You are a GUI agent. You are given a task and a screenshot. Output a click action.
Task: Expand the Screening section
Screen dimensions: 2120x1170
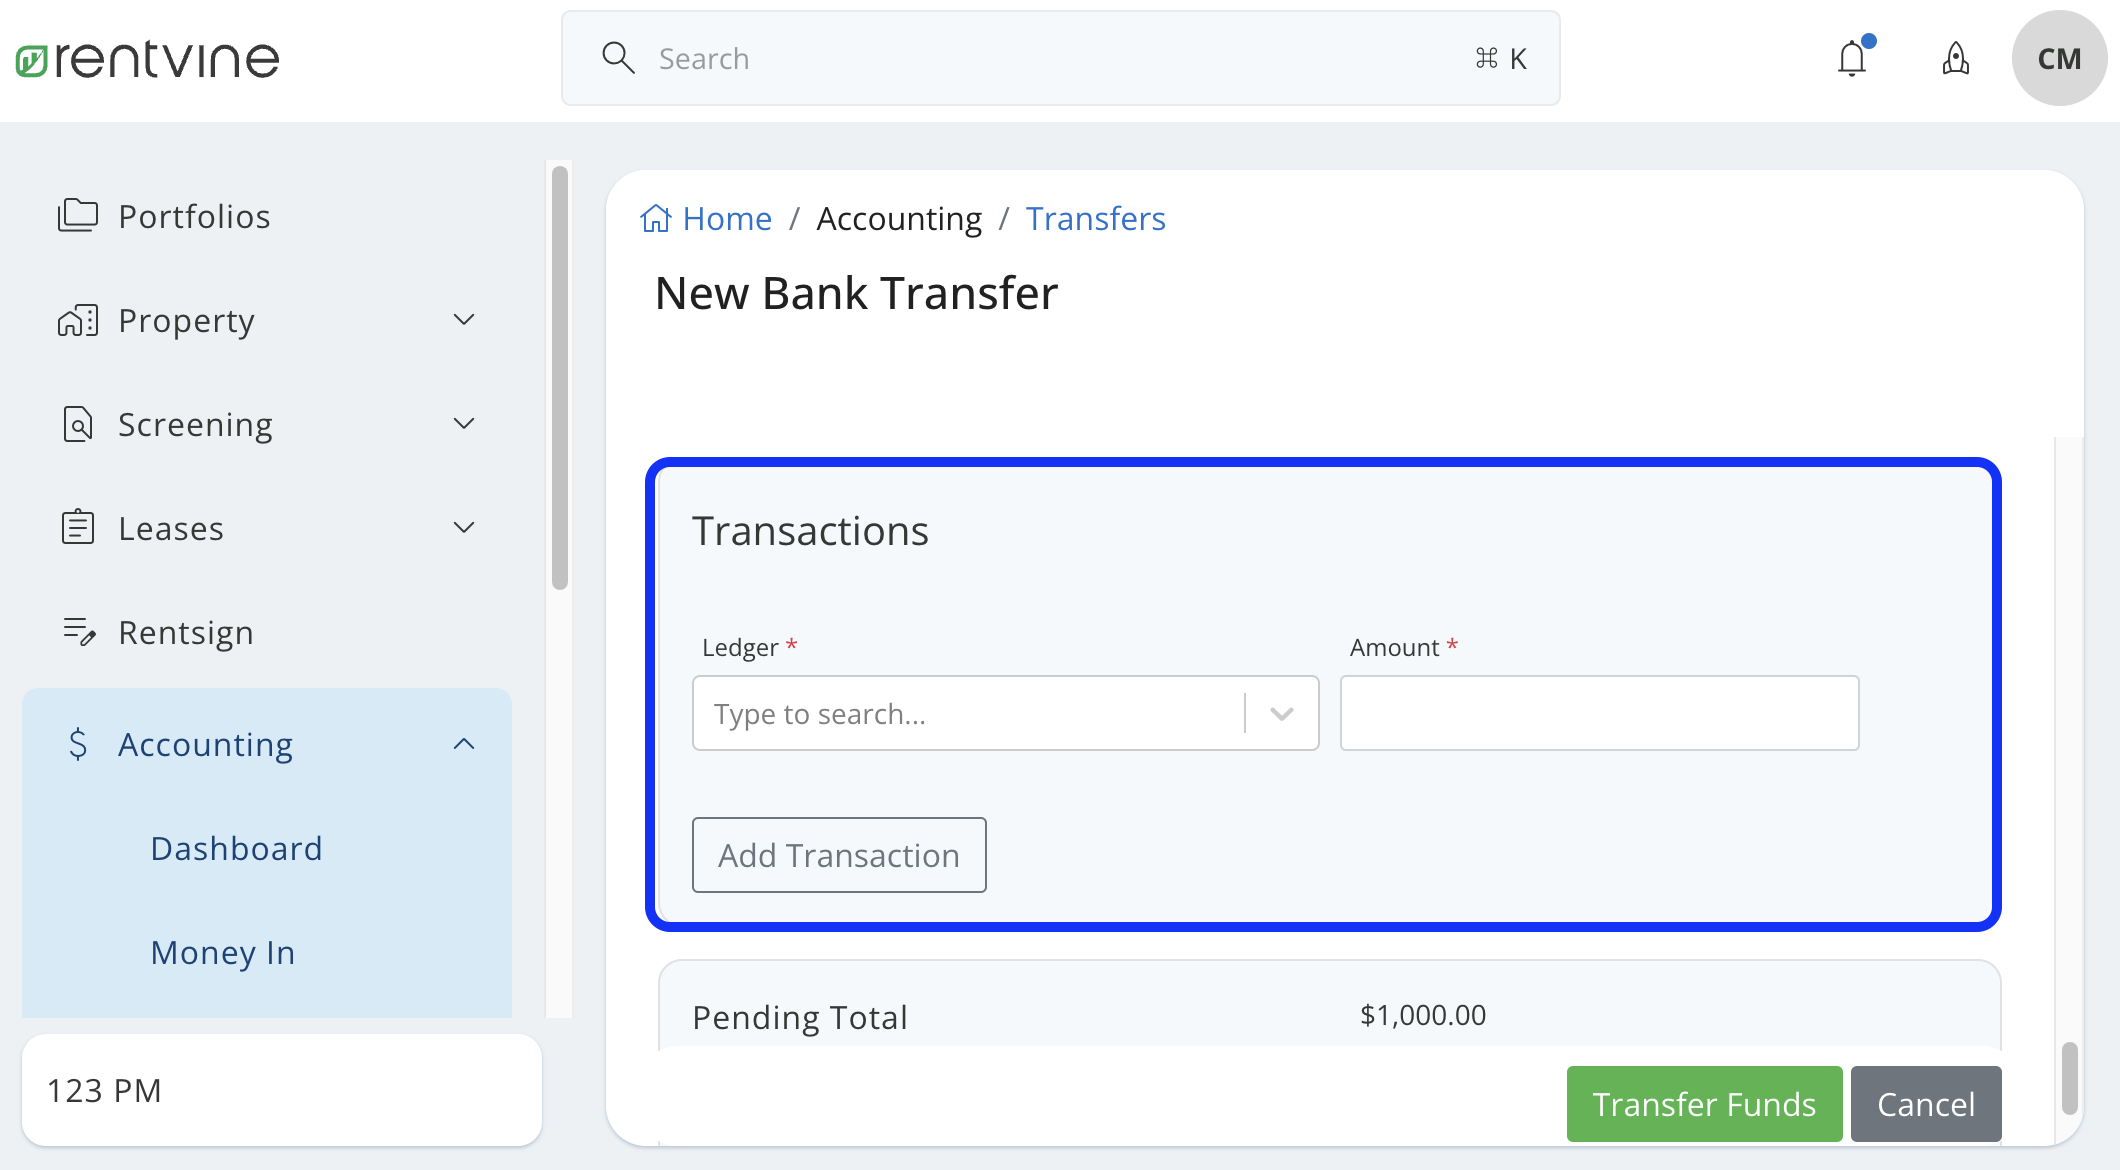pos(463,423)
